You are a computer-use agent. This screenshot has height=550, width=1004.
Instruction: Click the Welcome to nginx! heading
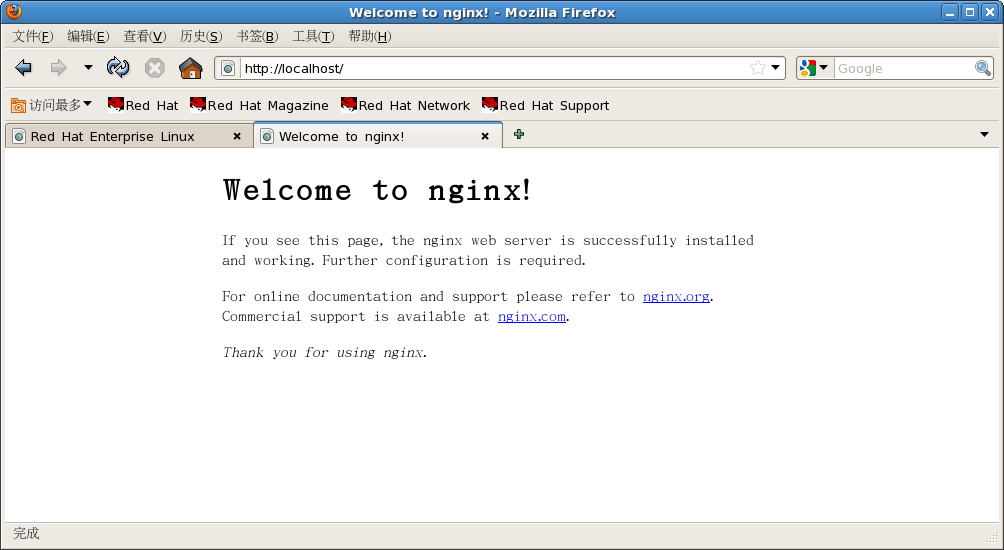377,190
